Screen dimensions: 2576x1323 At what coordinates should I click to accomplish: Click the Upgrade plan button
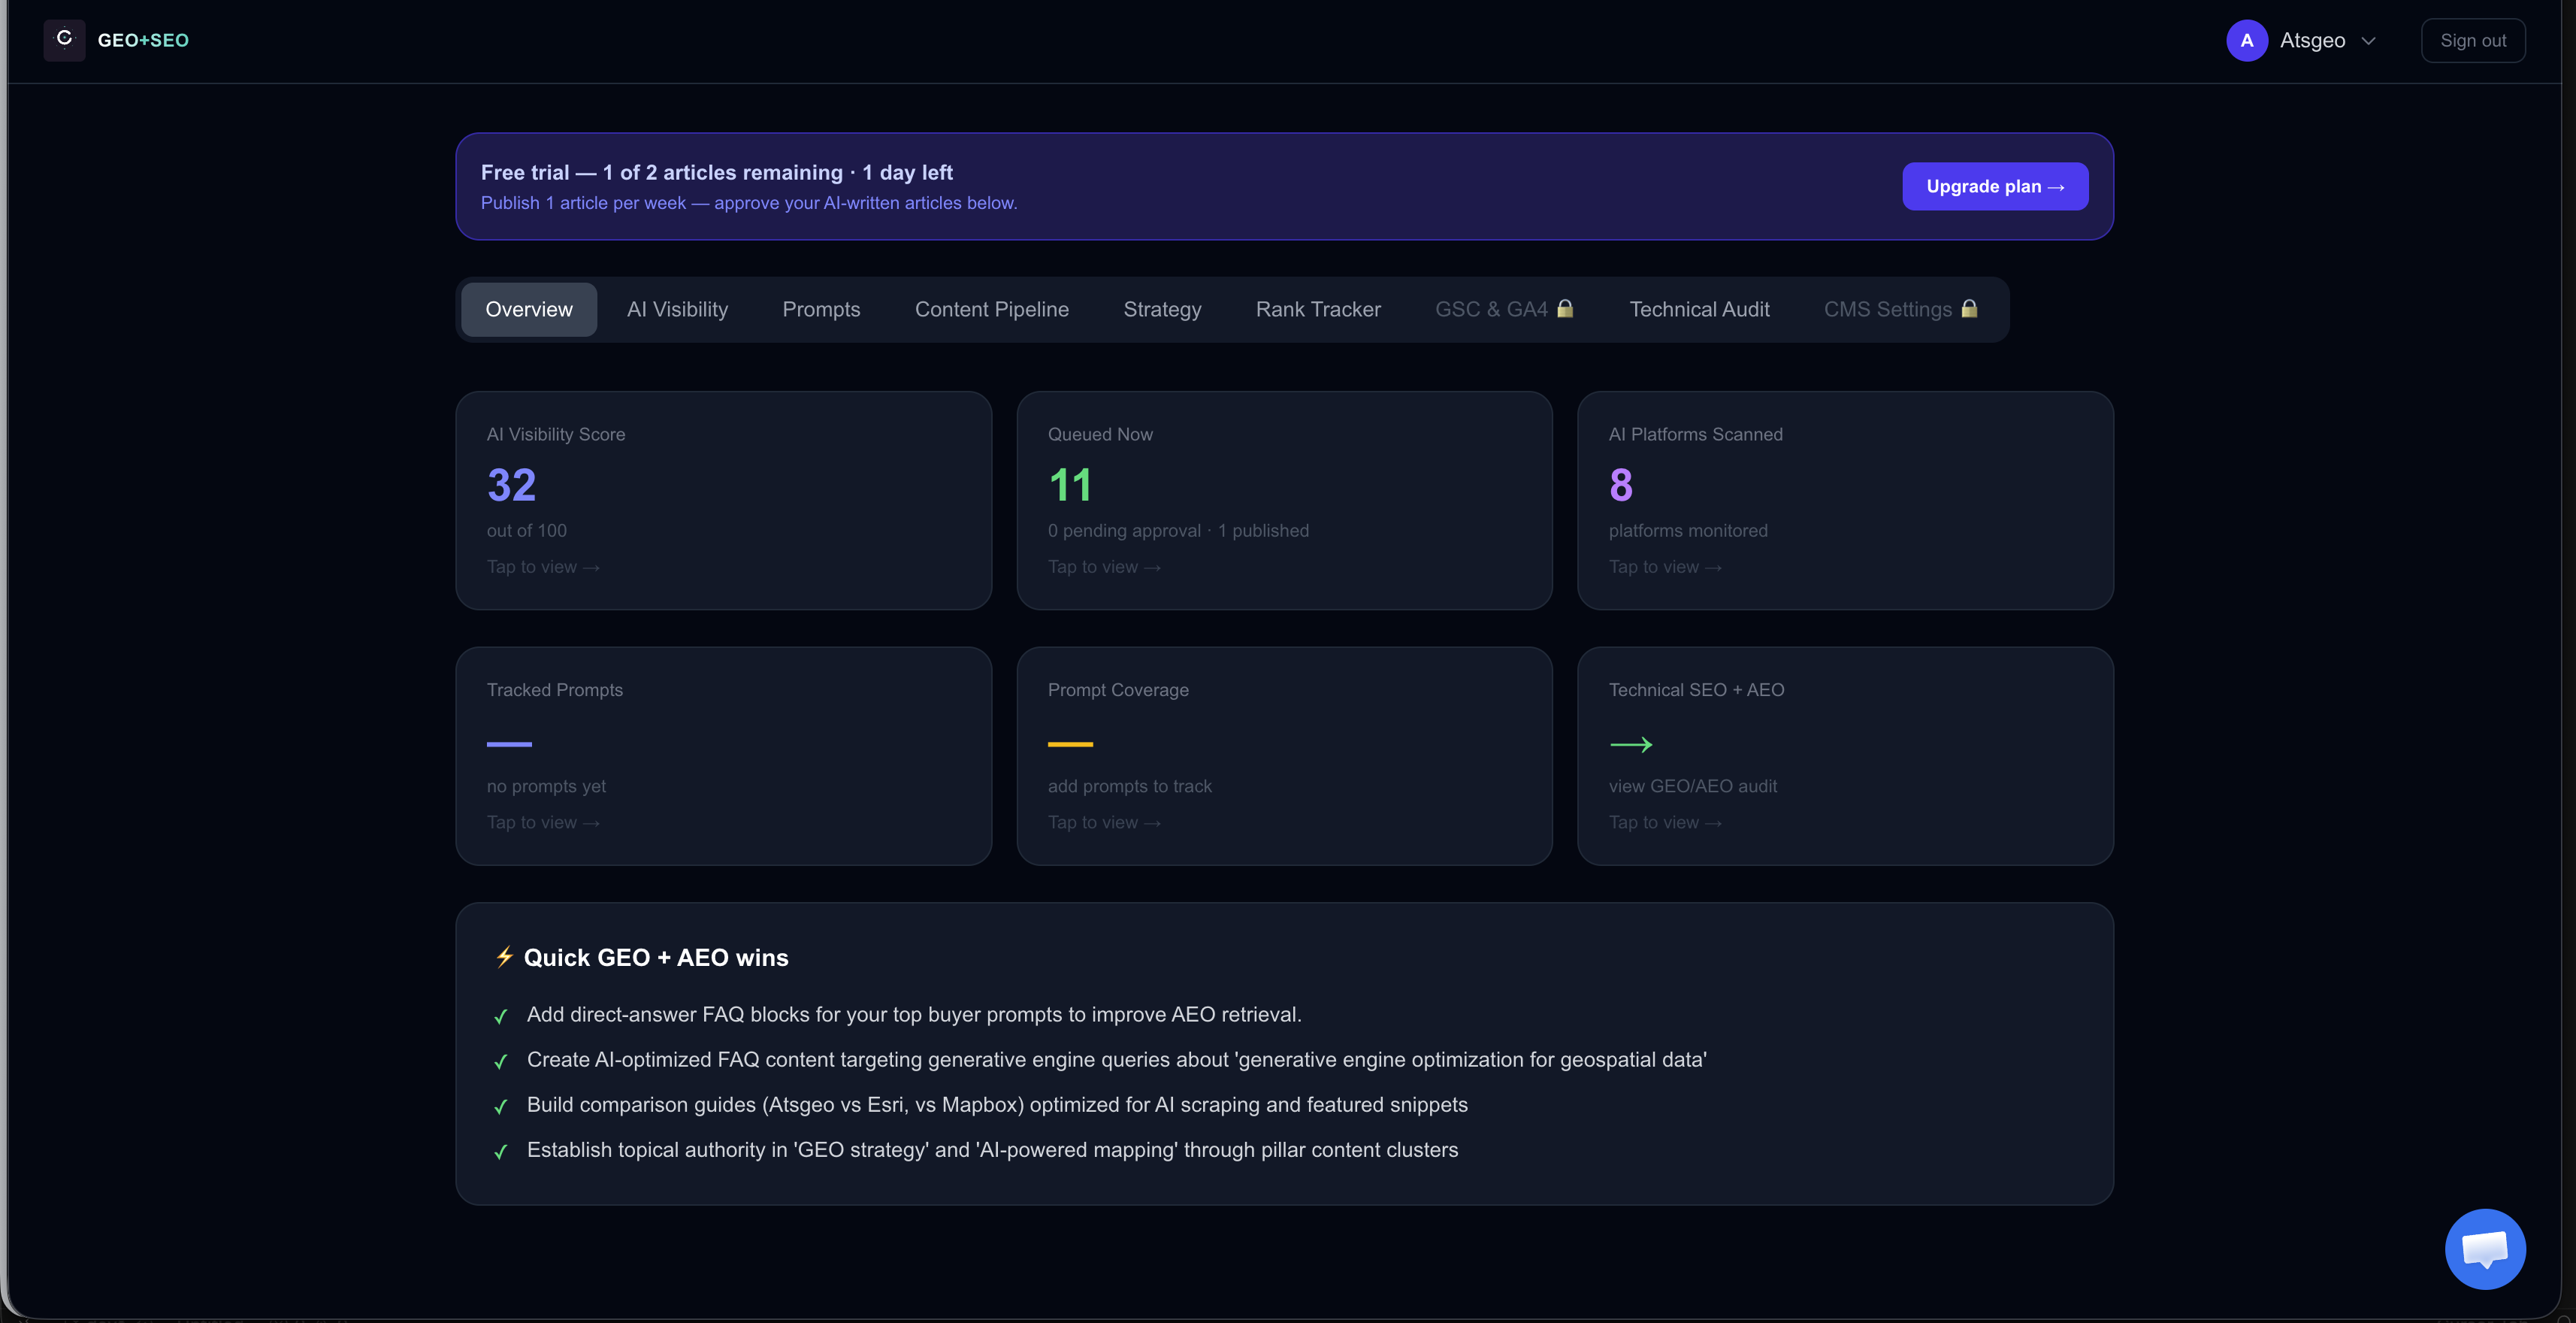(1994, 186)
